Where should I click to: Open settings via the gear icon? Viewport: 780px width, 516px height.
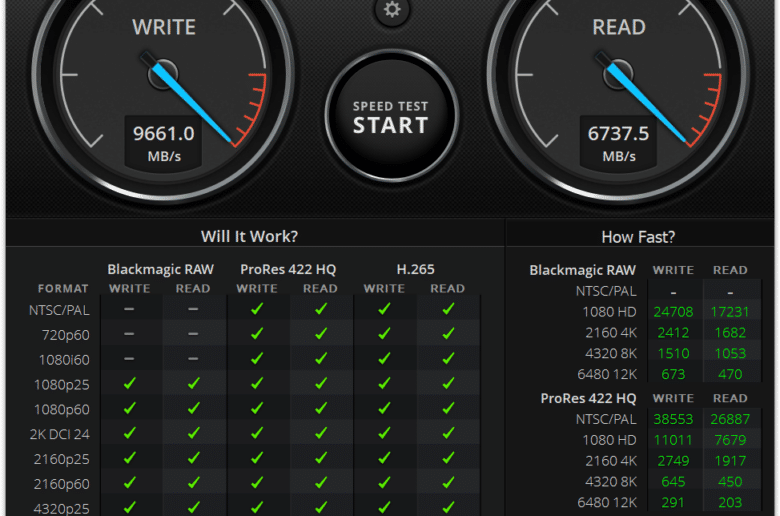392,9
